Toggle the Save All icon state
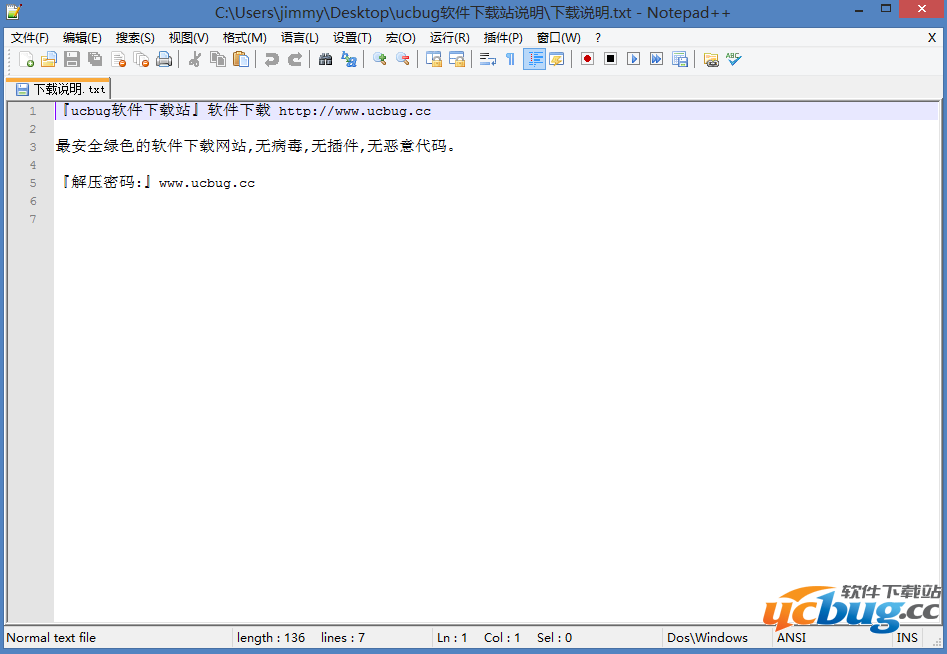This screenshot has height=654, width=947. pos(94,59)
